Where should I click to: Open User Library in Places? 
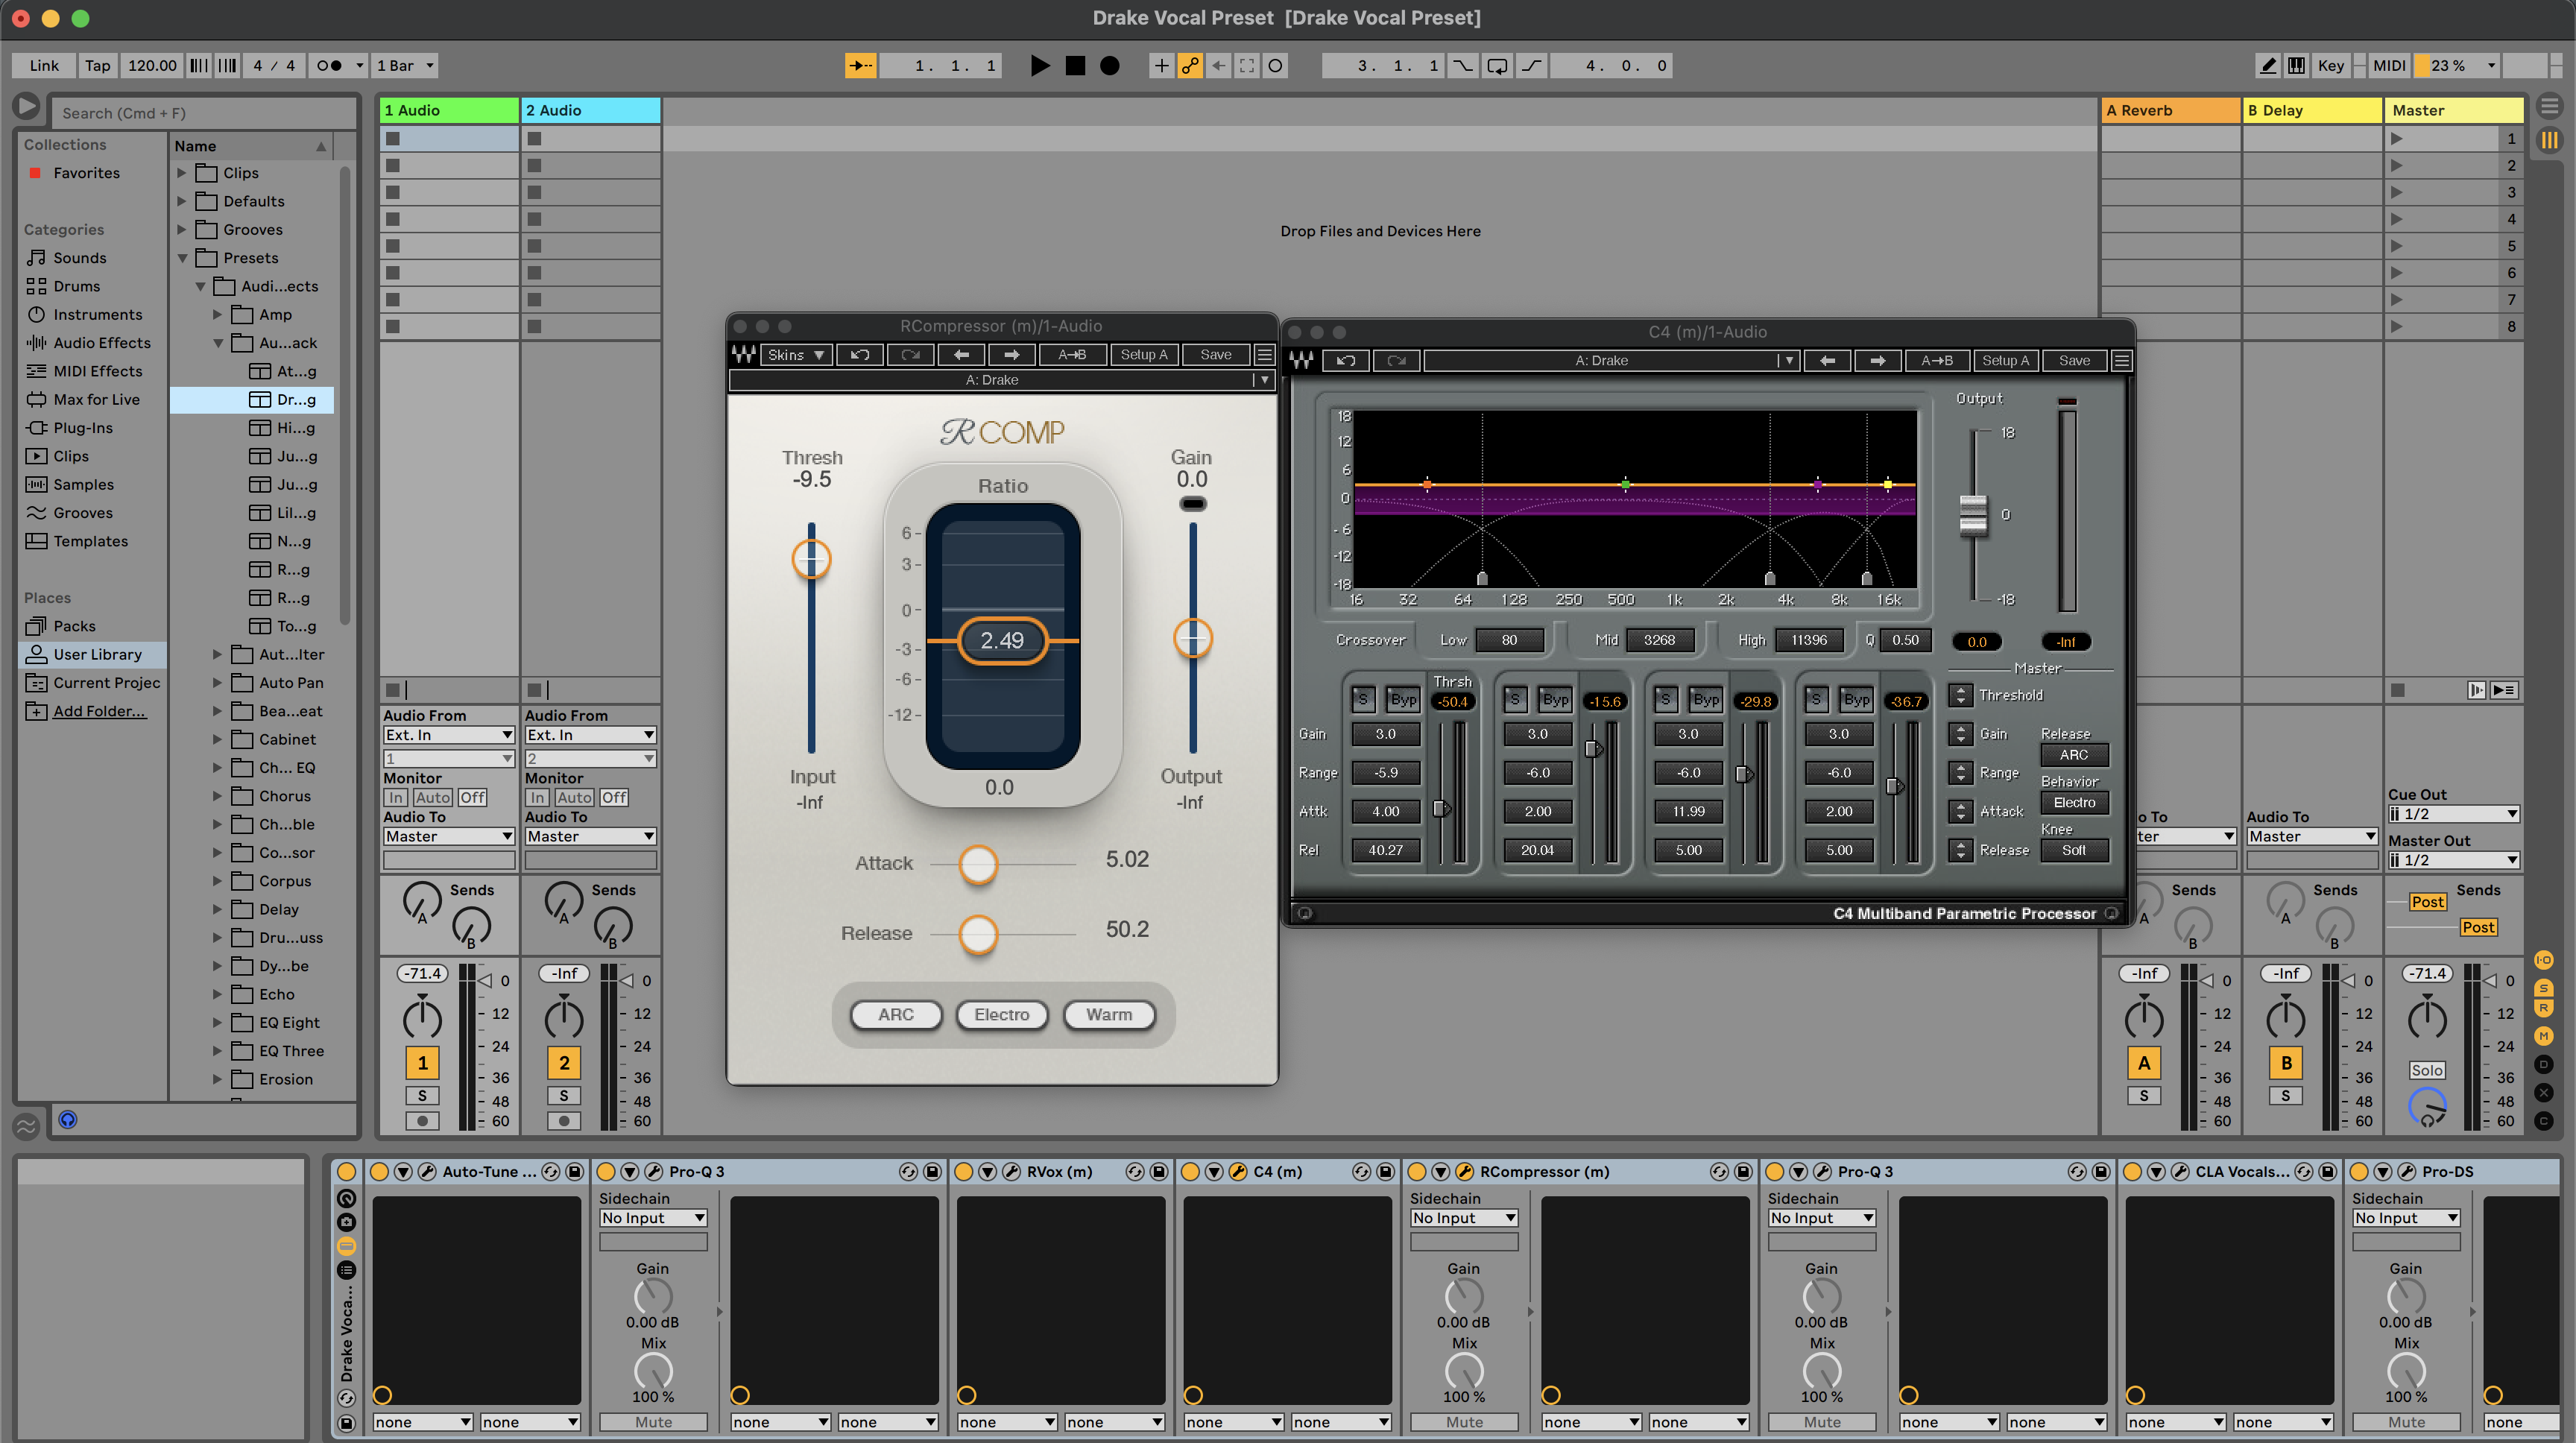[x=97, y=655]
